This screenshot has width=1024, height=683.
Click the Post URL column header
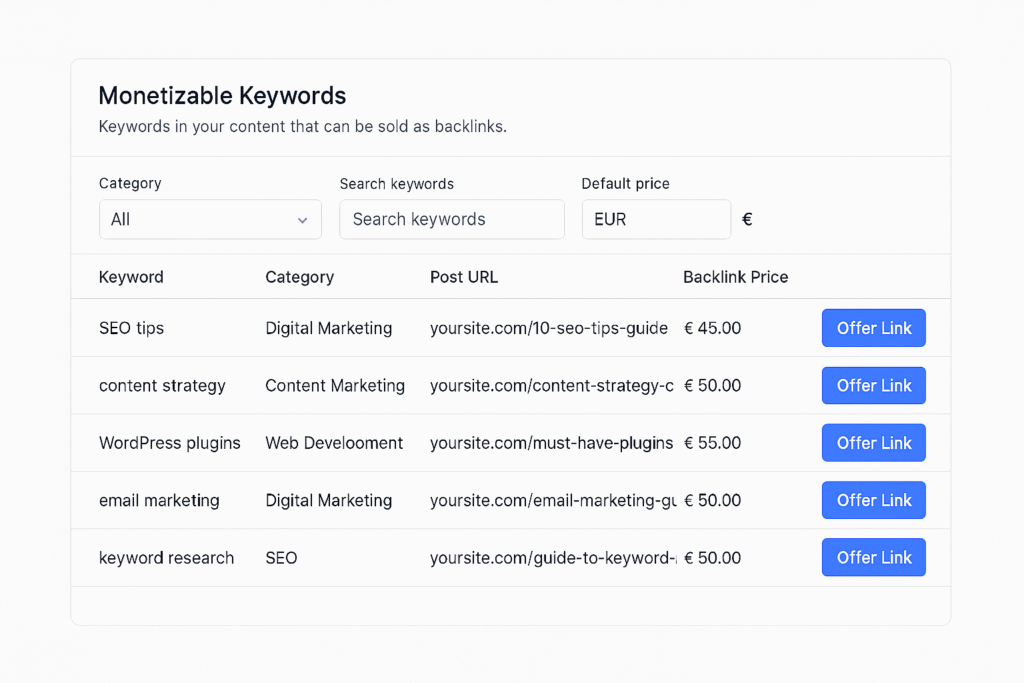pyautogui.click(x=463, y=277)
